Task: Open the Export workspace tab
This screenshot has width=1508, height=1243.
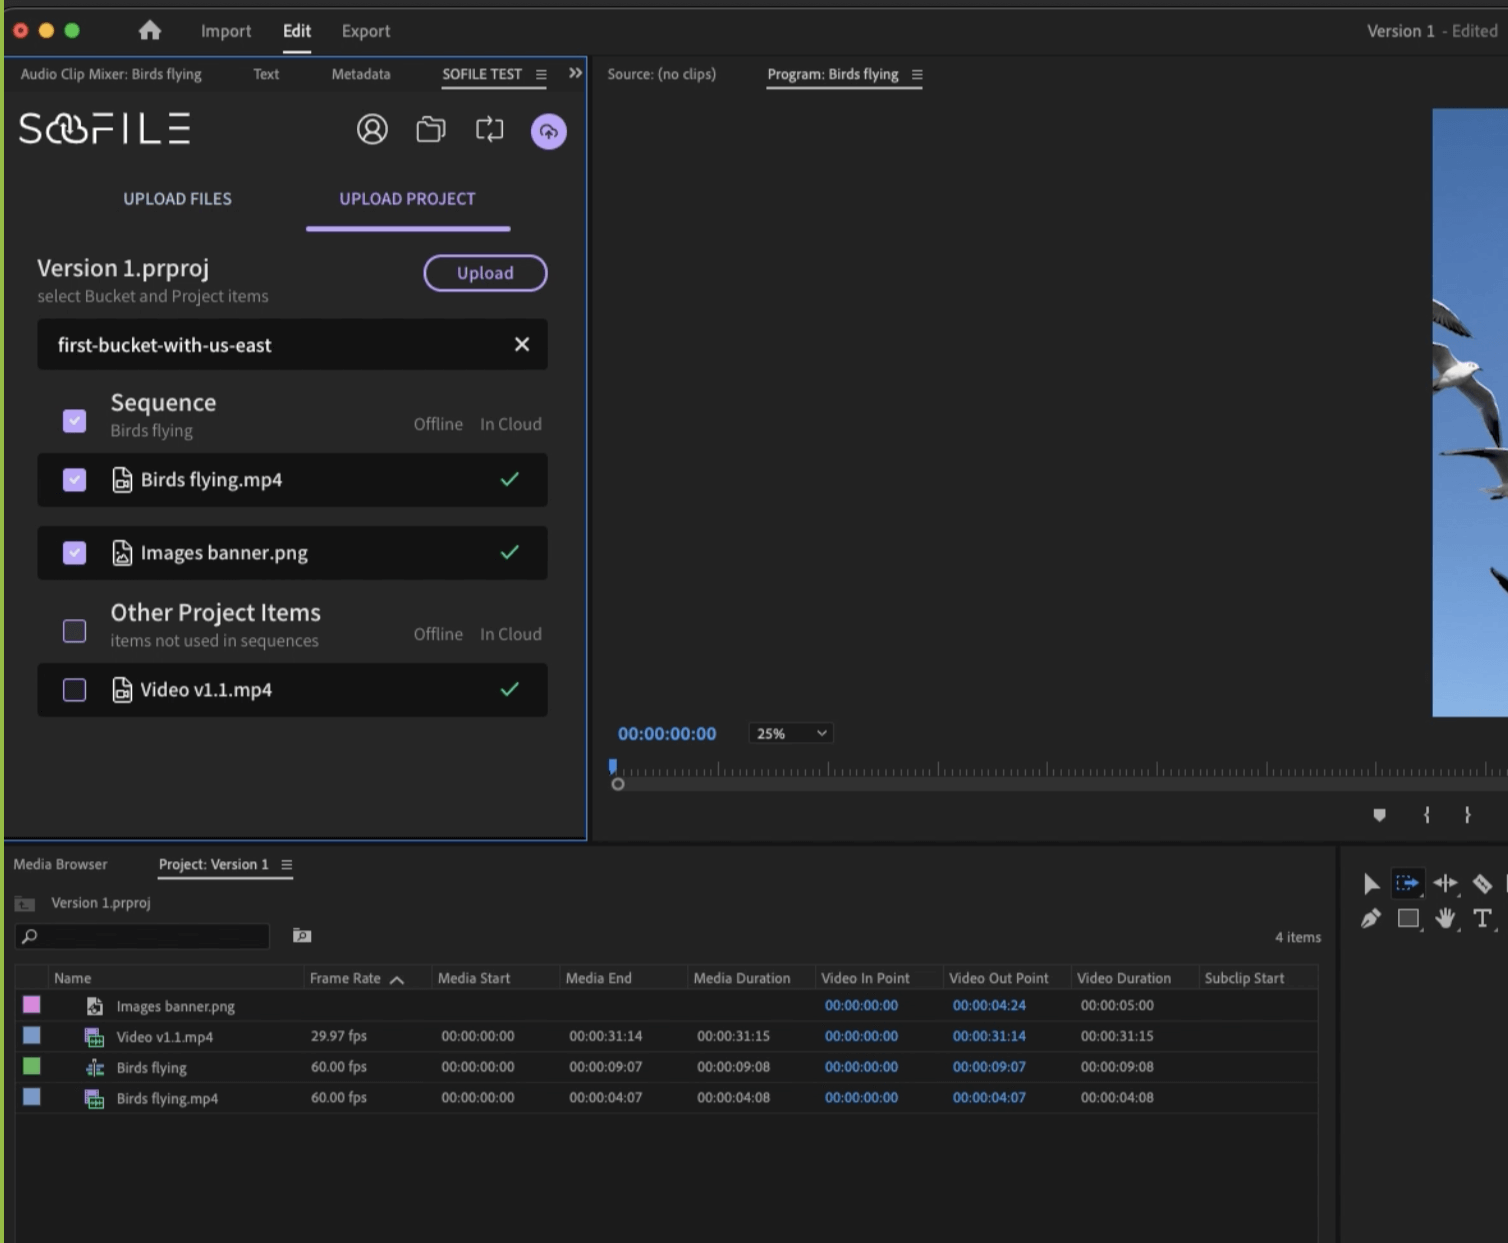Action: pos(365,31)
